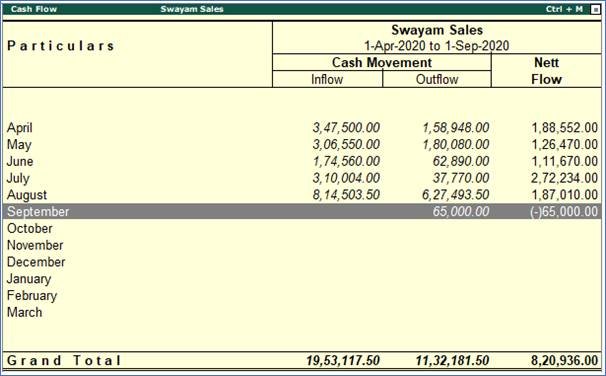
Task: Click July nett flow 2,72,234.00
Action: 565,178
